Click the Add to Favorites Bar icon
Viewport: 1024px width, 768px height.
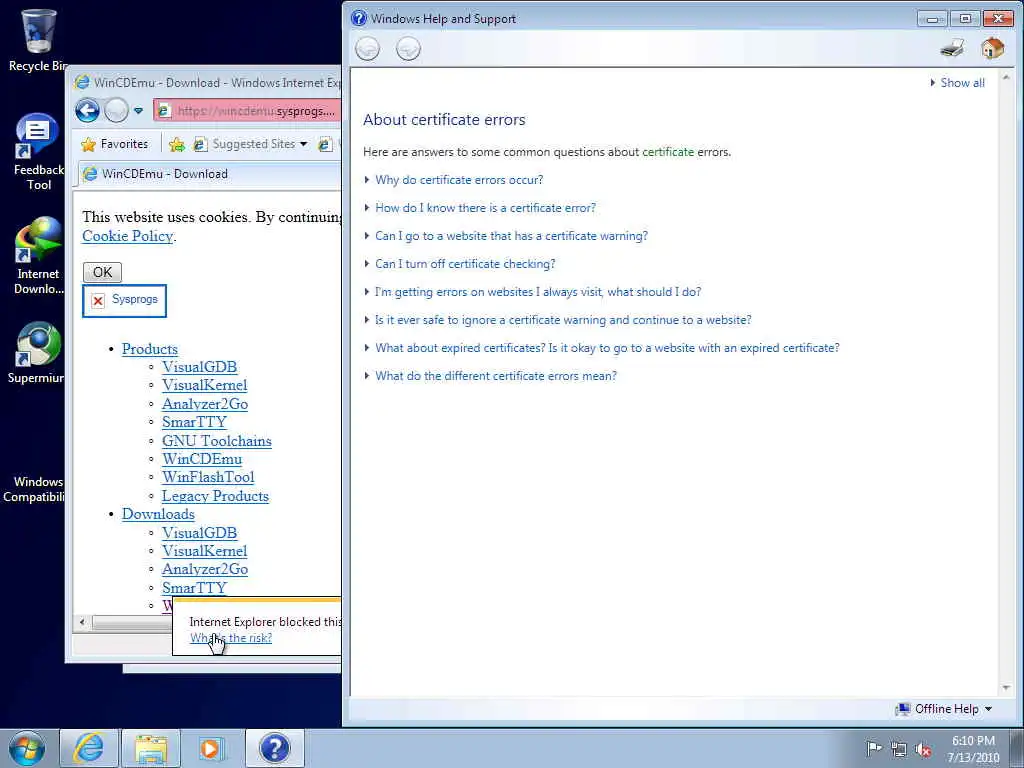pos(176,144)
